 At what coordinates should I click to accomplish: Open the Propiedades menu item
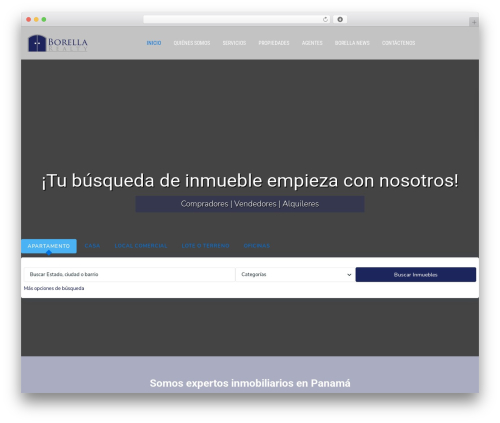274,43
